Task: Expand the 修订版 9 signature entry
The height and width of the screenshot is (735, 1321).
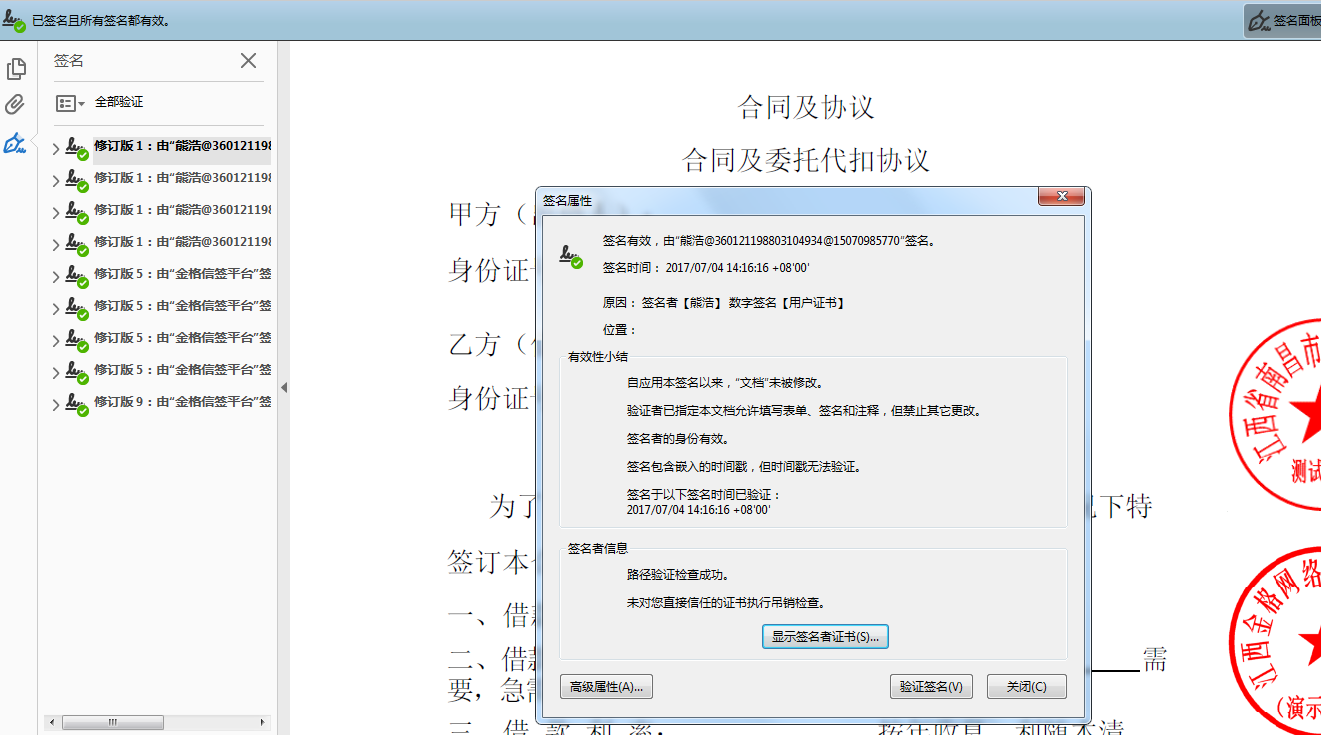Action: point(55,404)
